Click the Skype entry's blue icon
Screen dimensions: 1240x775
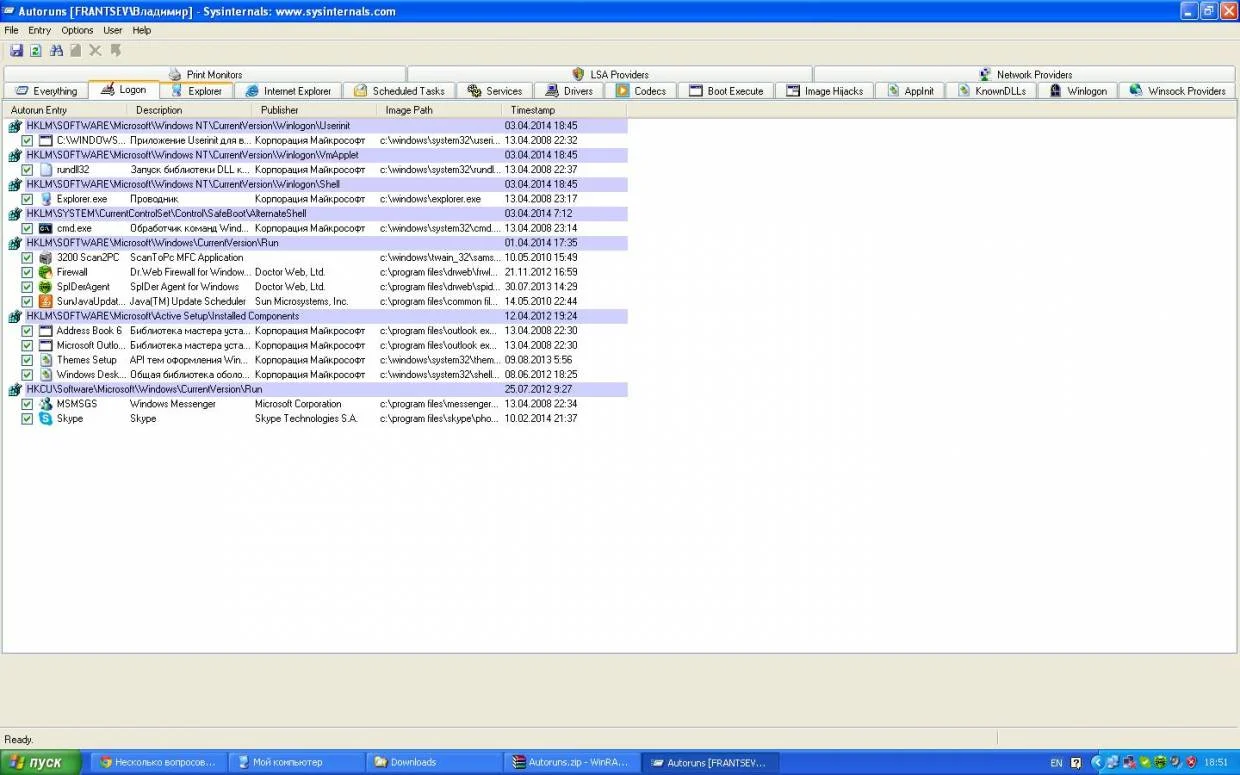point(46,418)
